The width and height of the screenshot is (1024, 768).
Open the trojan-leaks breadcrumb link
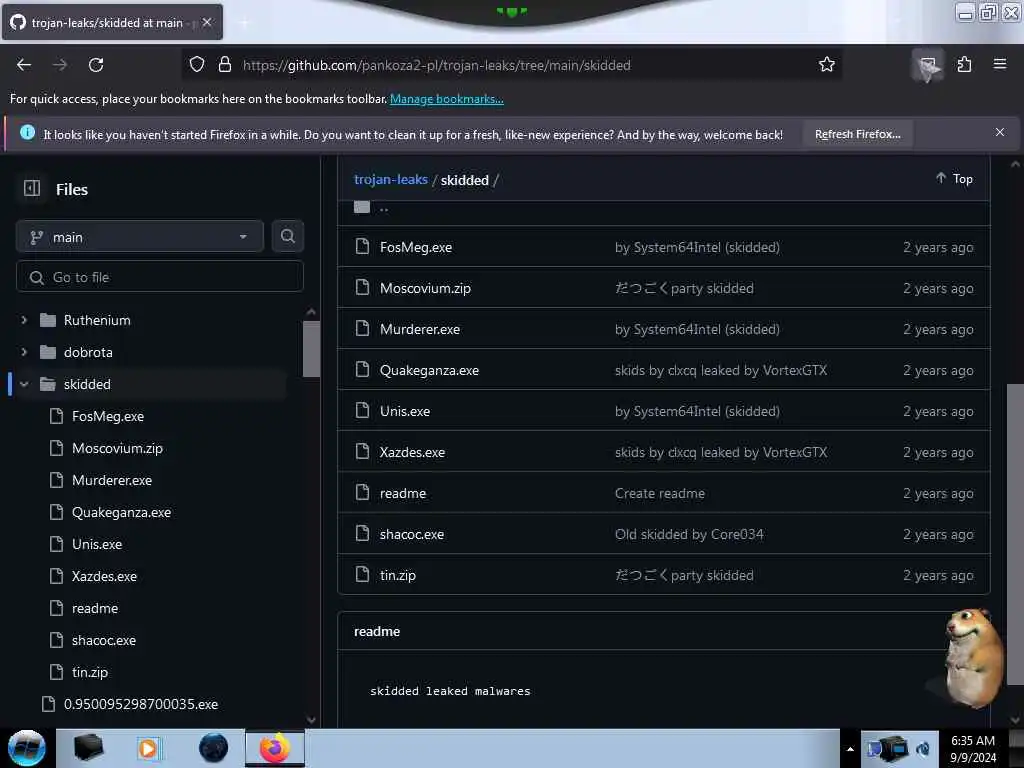[x=391, y=179]
